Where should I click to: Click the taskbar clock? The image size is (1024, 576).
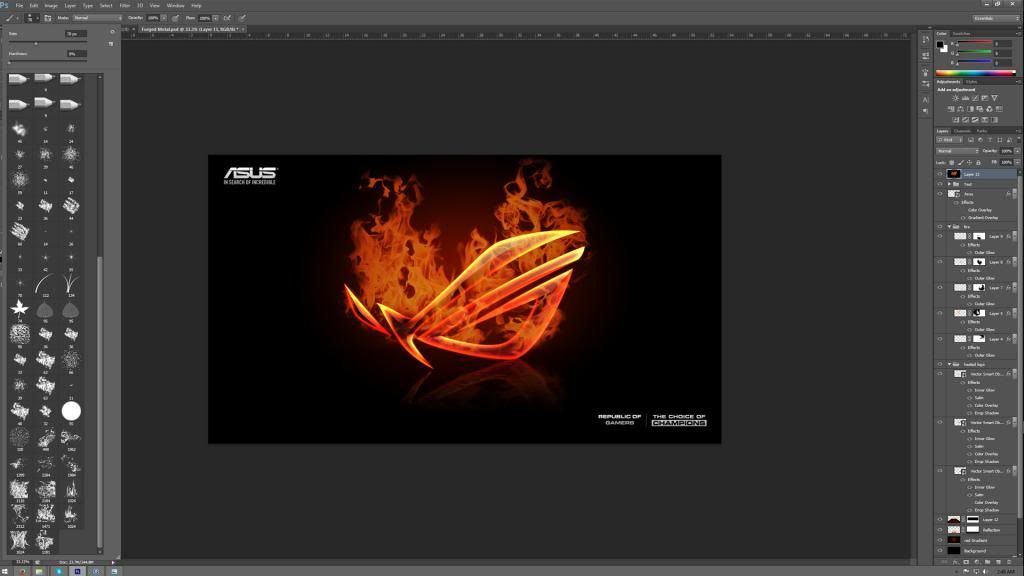(x=1006, y=571)
